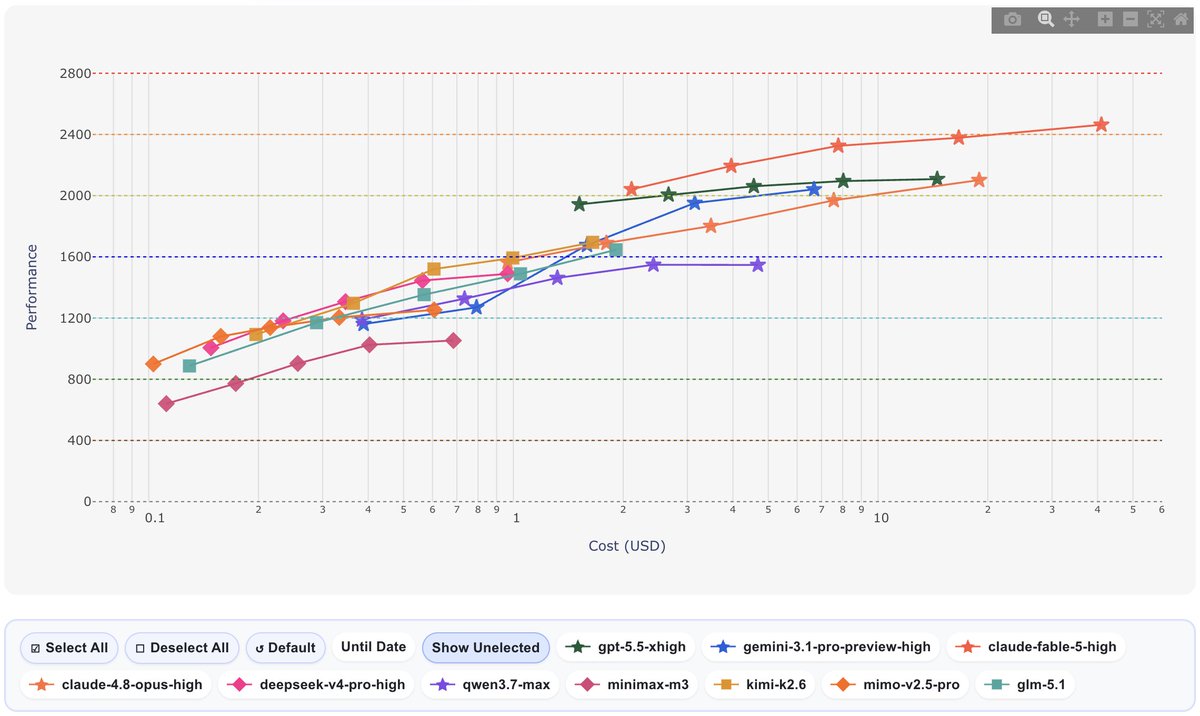Screen dimensions: 1200x716
Task: Click the 2000 y-axis tick label
Action: coord(75,195)
